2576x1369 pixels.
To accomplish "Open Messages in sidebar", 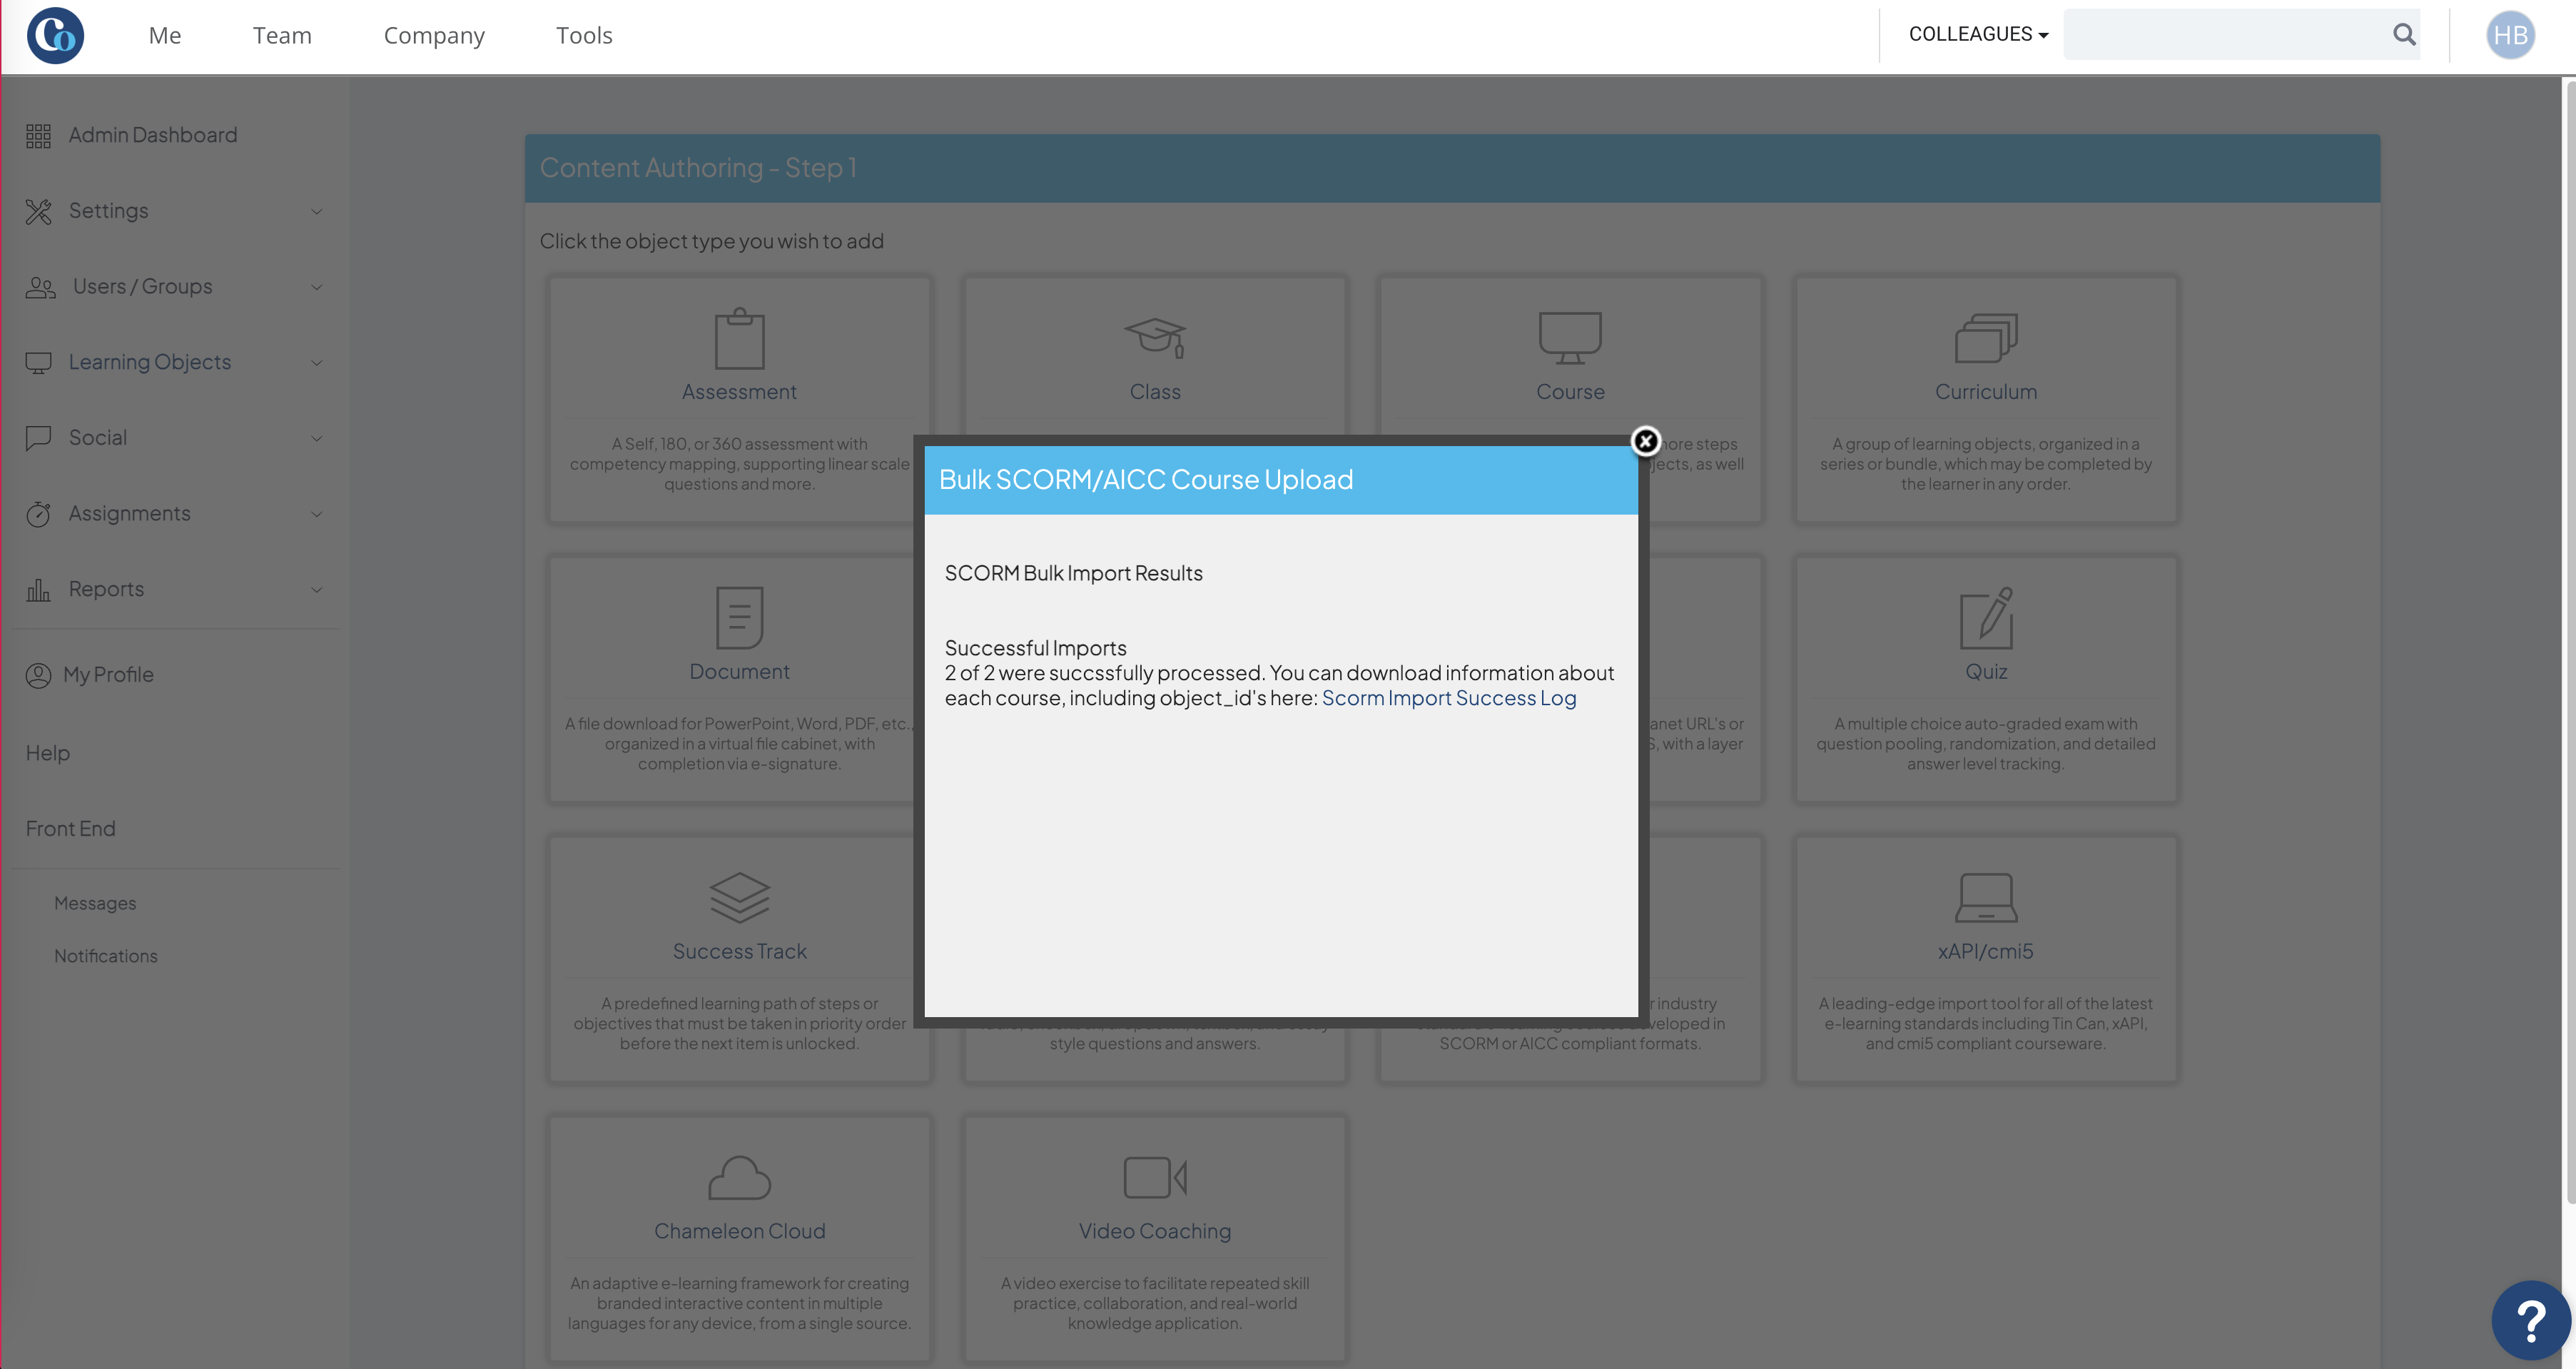I will [x=95, y=903].
